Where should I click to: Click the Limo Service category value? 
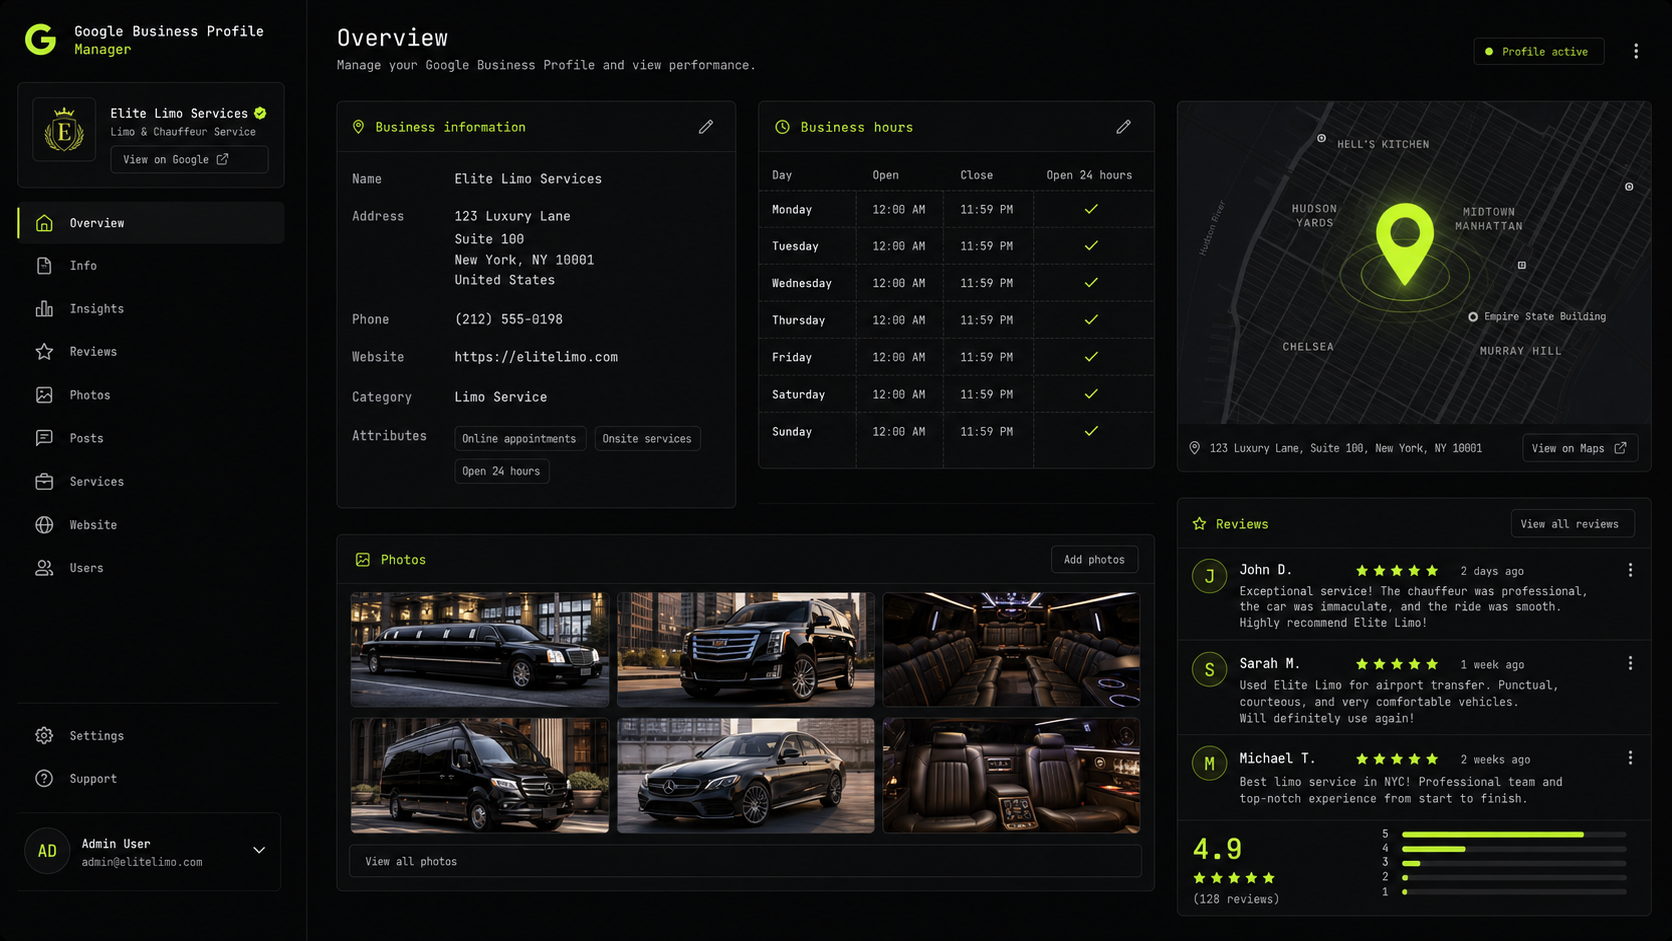pos(501,397)
